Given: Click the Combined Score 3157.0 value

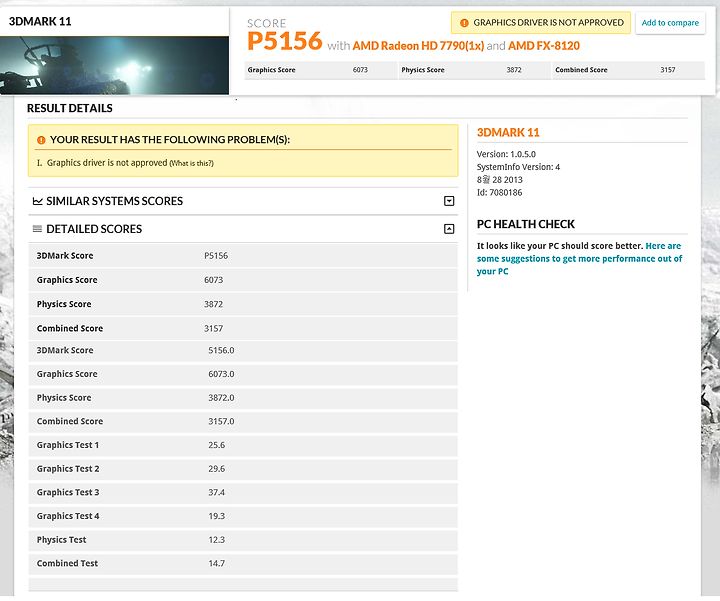Looking at the screenshot, I should (x=221, y=421).
